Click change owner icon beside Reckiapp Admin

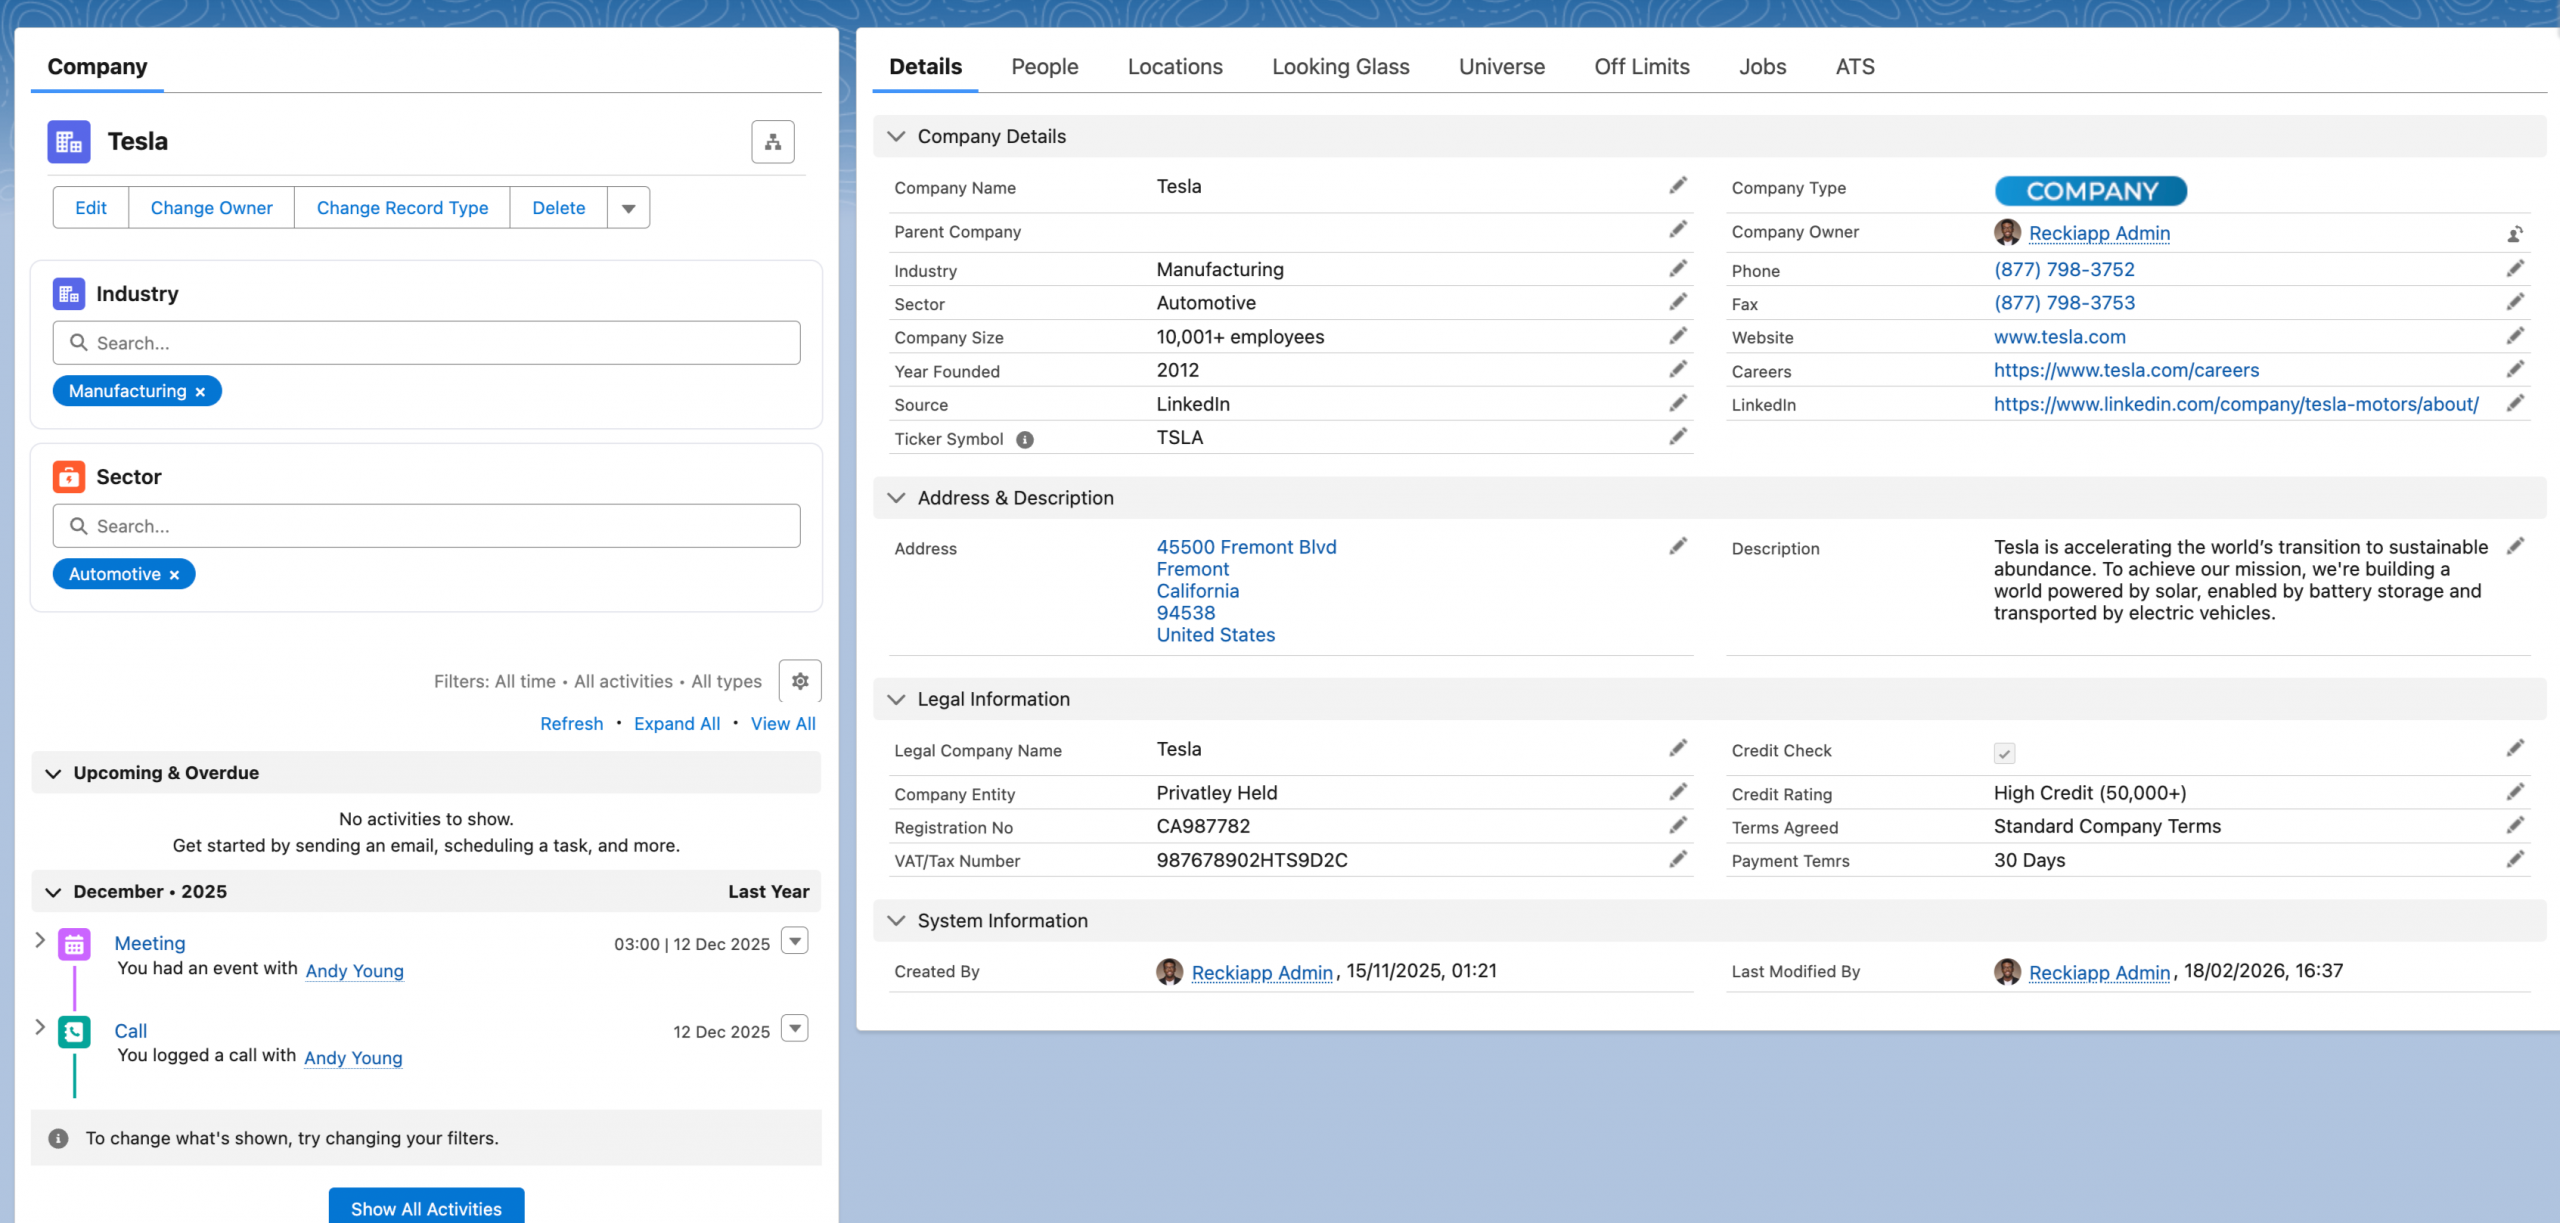point(2514,234)
